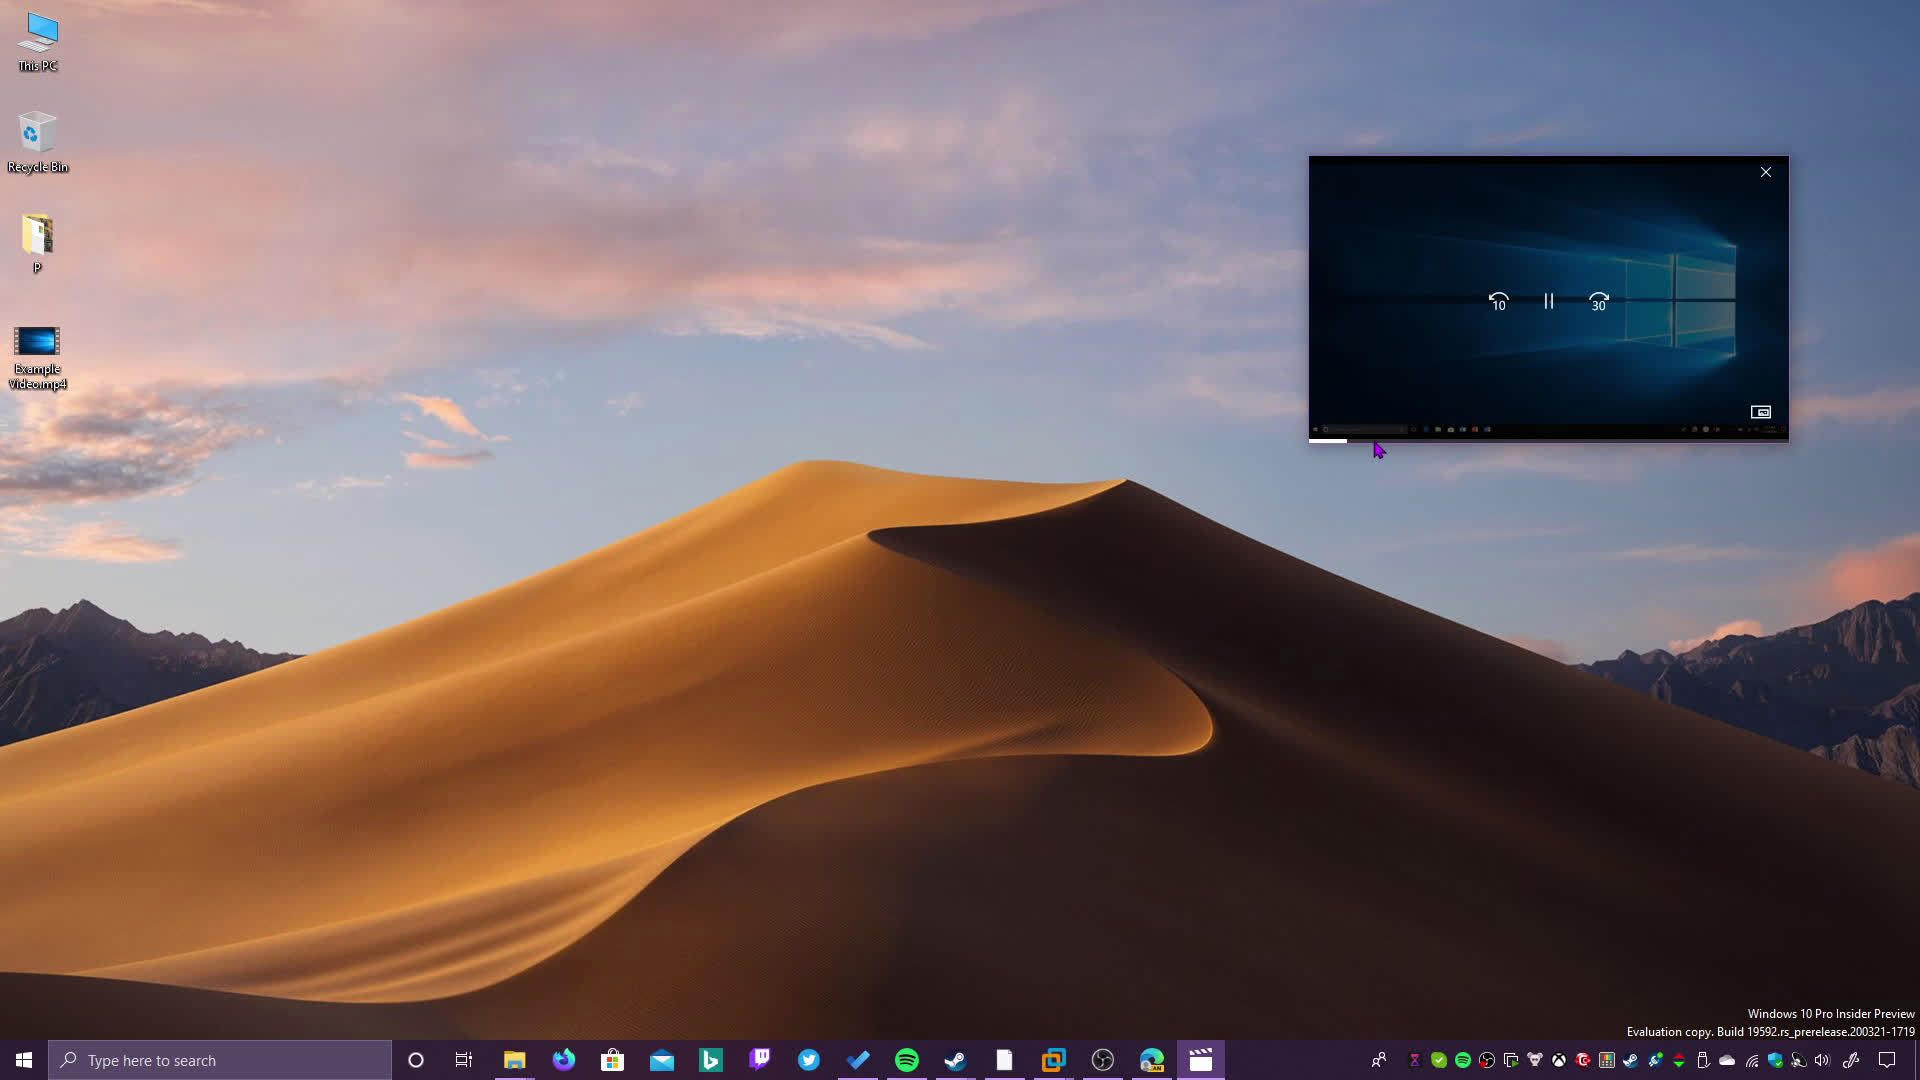Launch Firefox from the taskbar
Image resolution: width=1920 pixels, height=1080 pixels.
[x=563, y=1059]
